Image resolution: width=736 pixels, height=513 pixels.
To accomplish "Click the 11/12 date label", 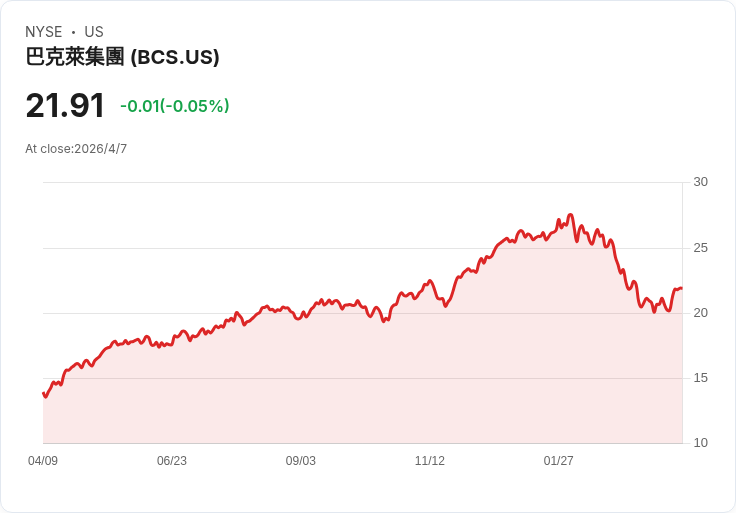I will [x=430, y=461].
